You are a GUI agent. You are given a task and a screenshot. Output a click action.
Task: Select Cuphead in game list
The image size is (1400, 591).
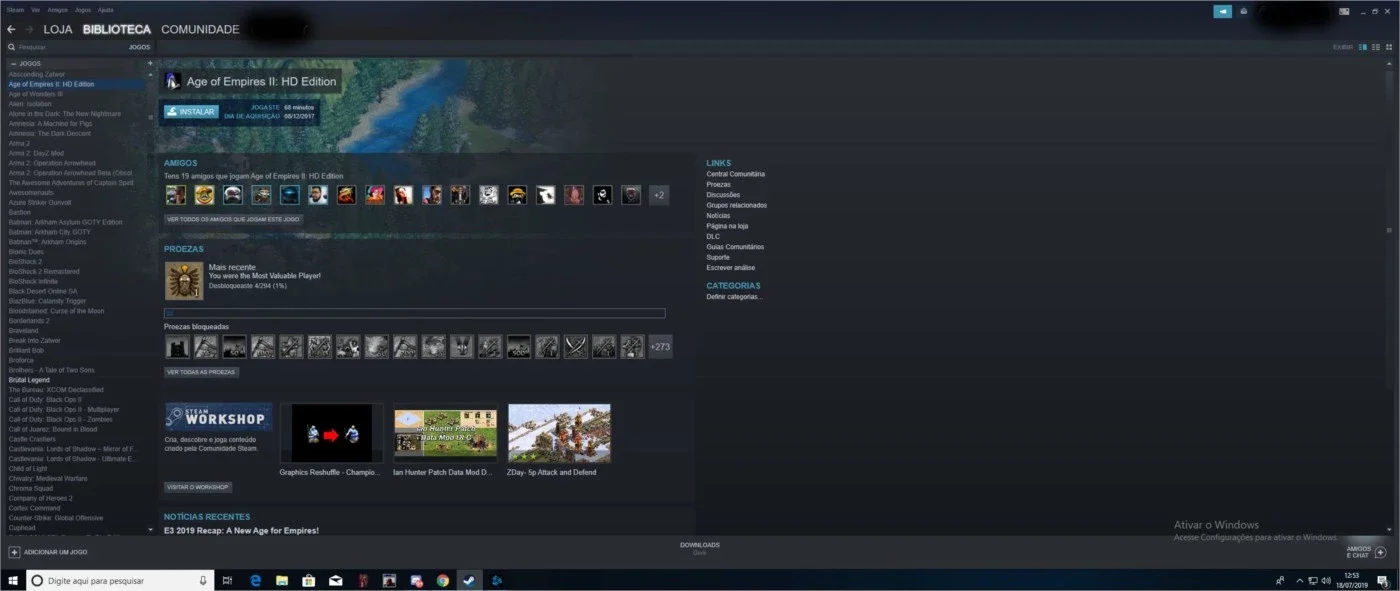click(x=20, y=528)
